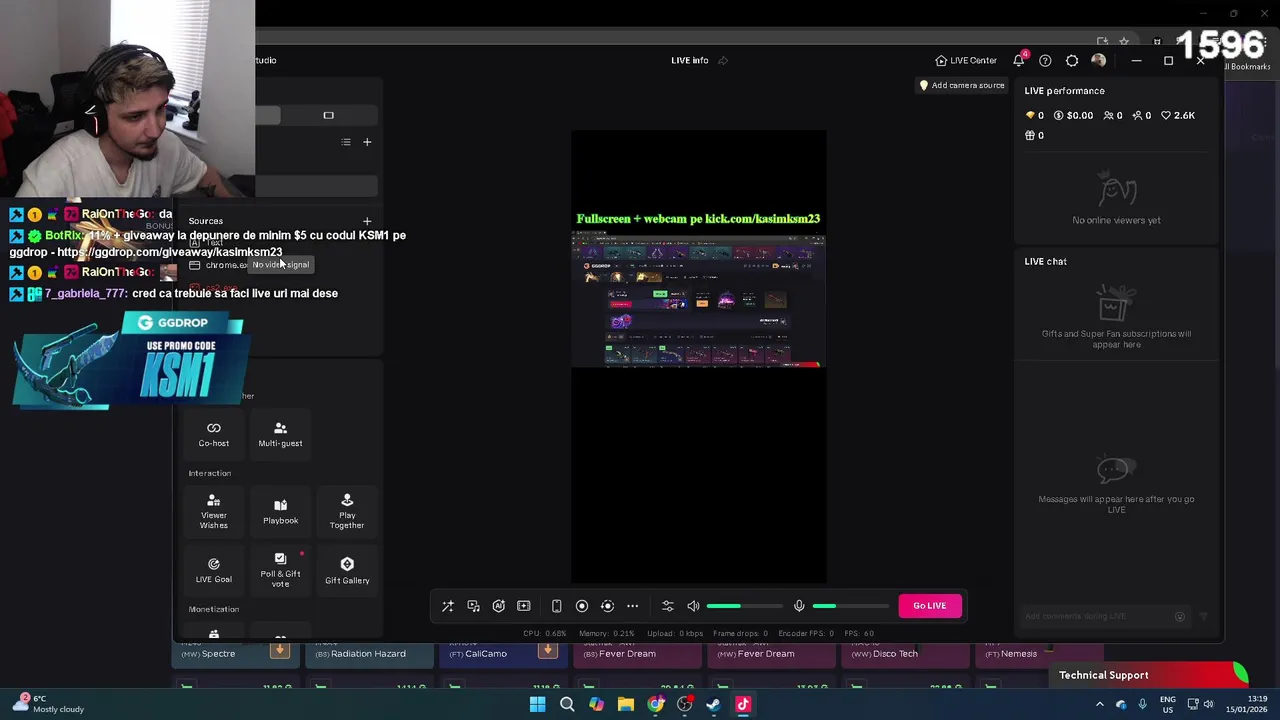
Task: Mute the speaker output
Action: (x=693, y=606)
